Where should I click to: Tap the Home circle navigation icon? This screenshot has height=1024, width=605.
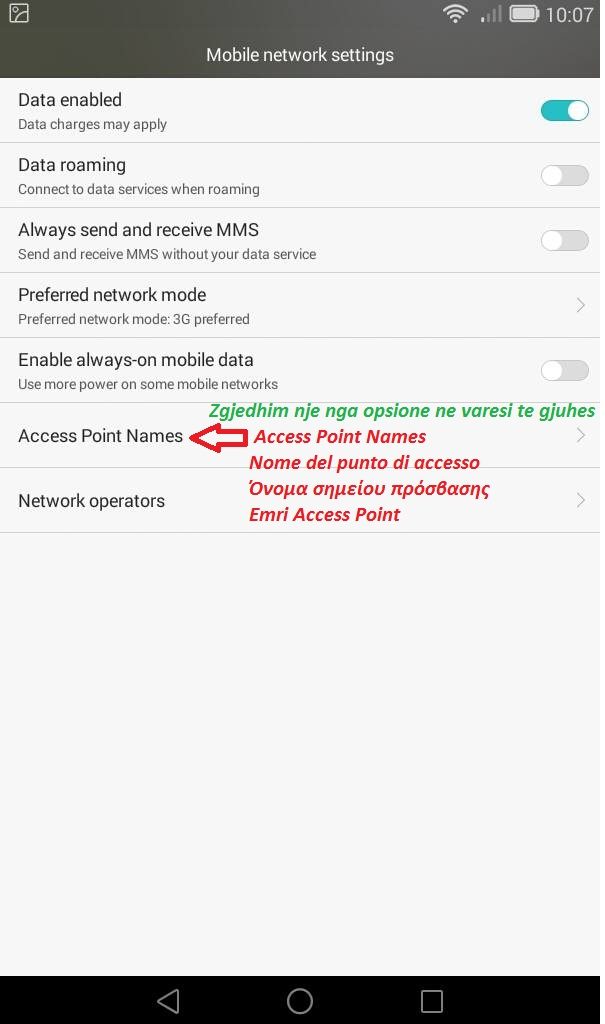pyautogui.click(x=300, y=1000)
